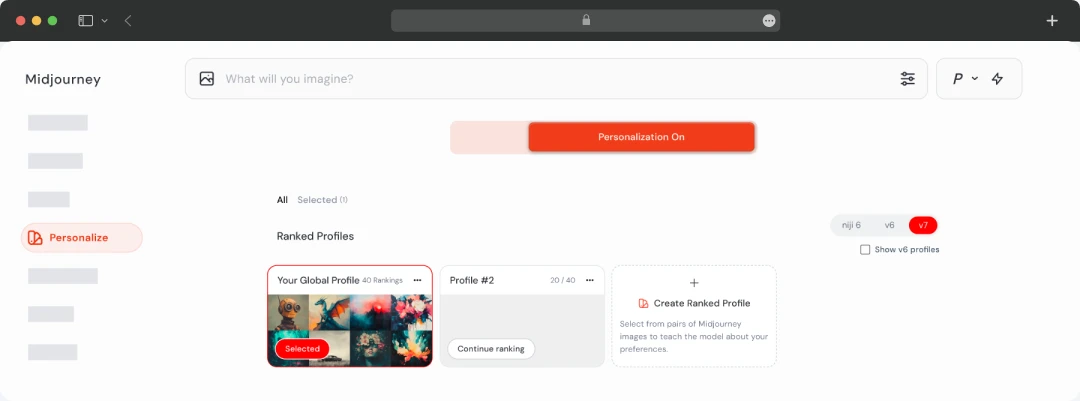This screenshot has width=1080, height=401.
Task: Expand the dropdown chevron beside P
Action: click(975, 79)
